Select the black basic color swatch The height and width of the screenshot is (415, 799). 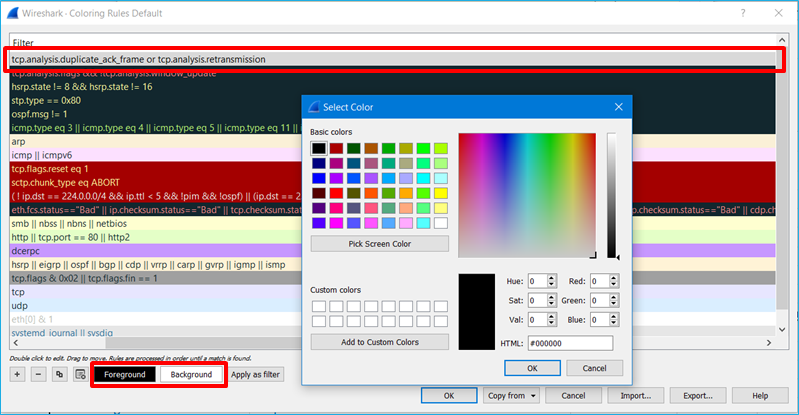click(x=319, y=148)
